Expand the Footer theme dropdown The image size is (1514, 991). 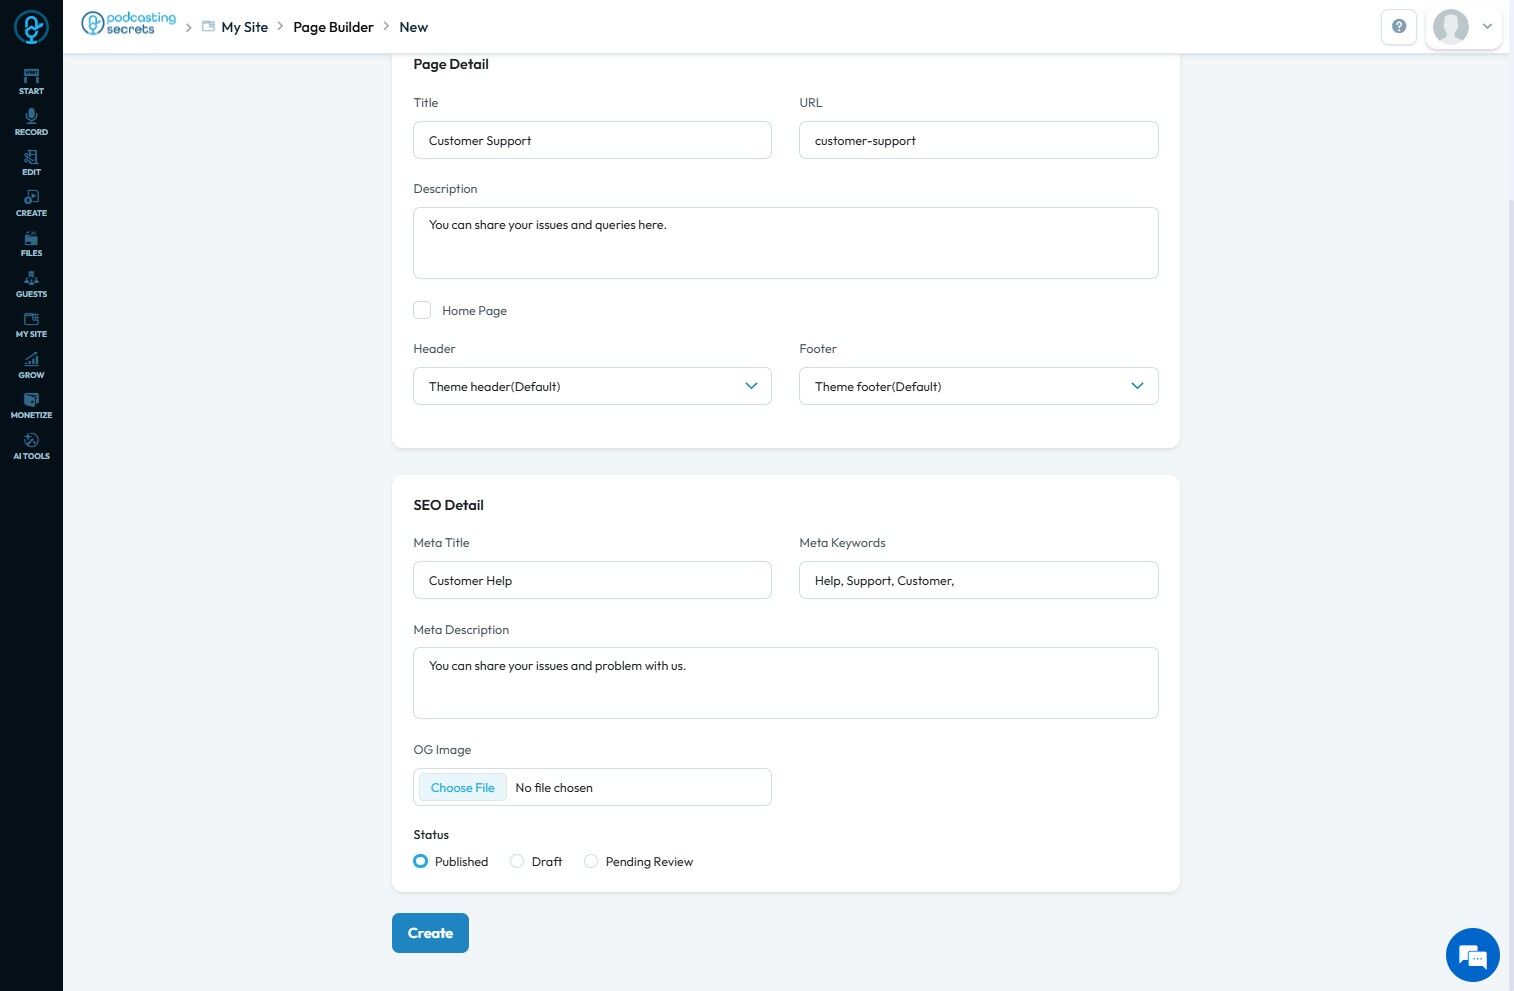(978, 386)
